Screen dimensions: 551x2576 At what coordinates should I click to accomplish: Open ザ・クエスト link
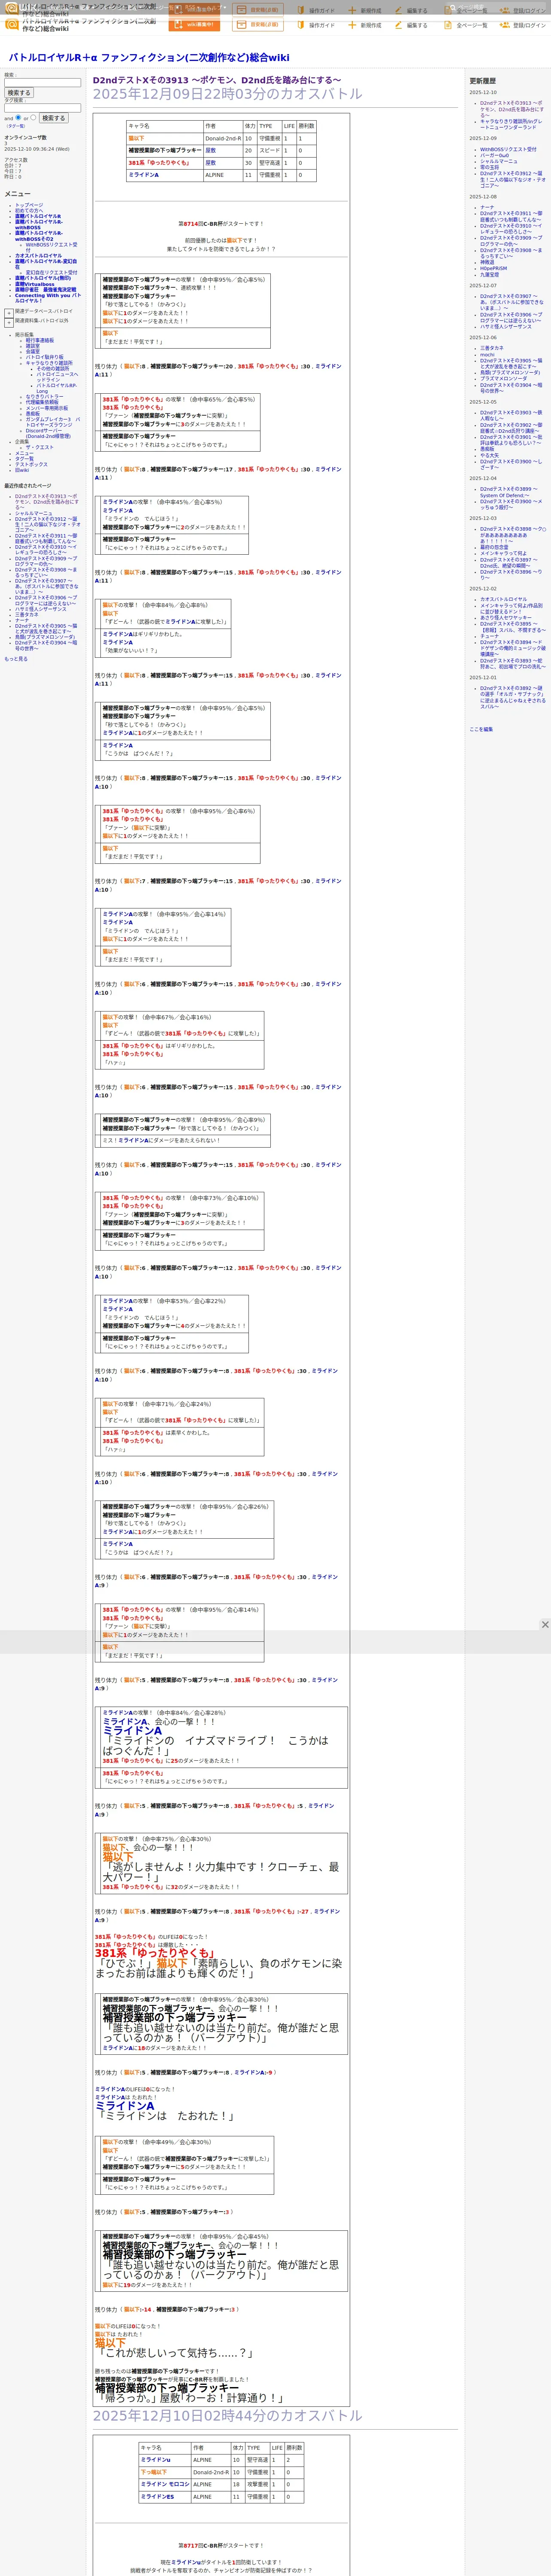pos(40,447)
